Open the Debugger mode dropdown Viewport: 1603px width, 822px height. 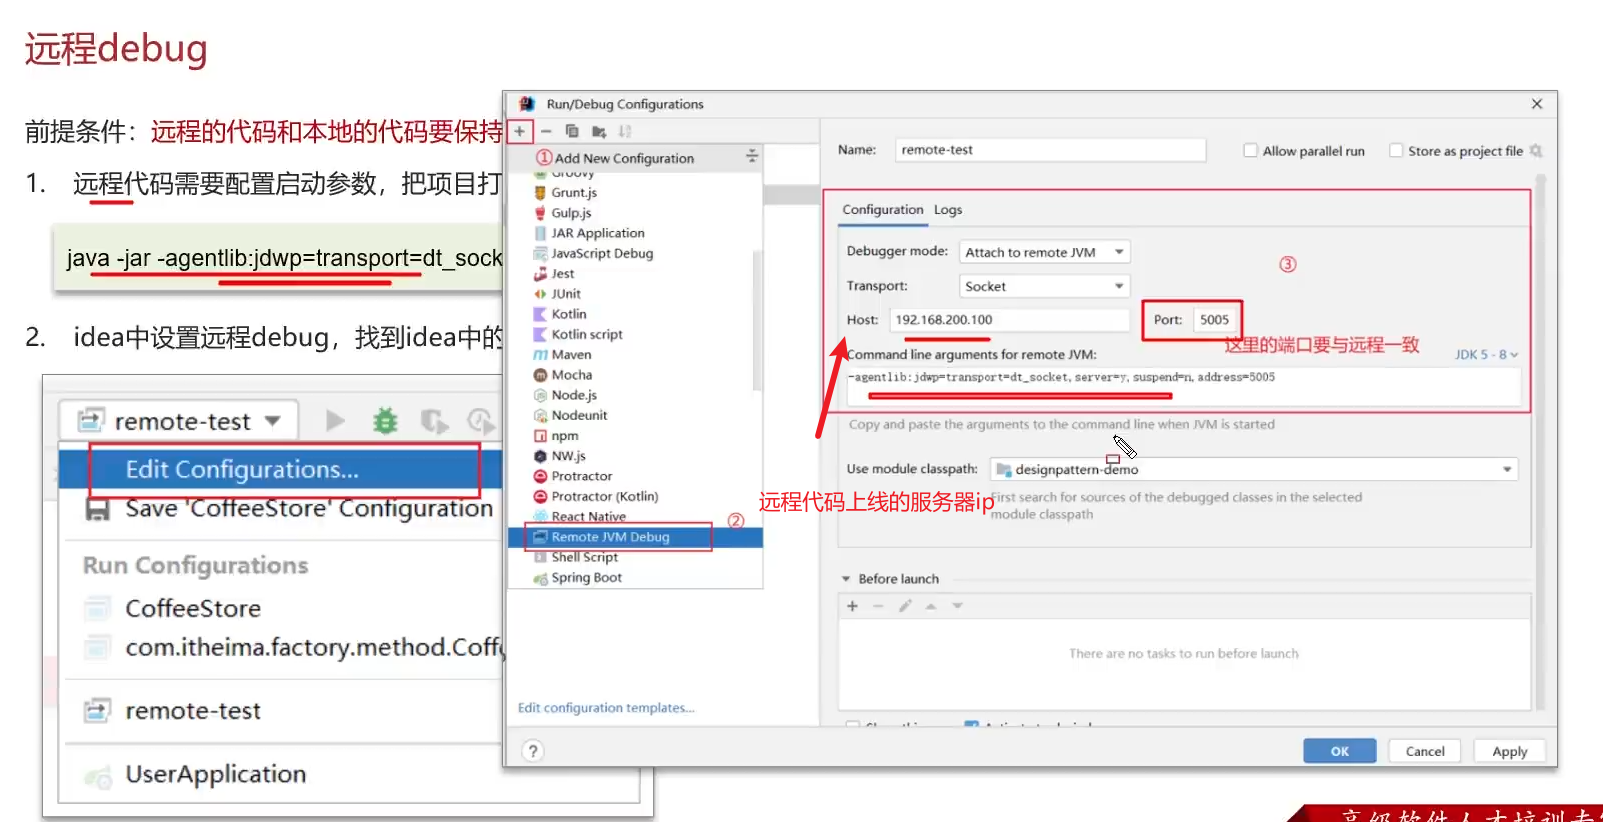(x=1044, y=252)
